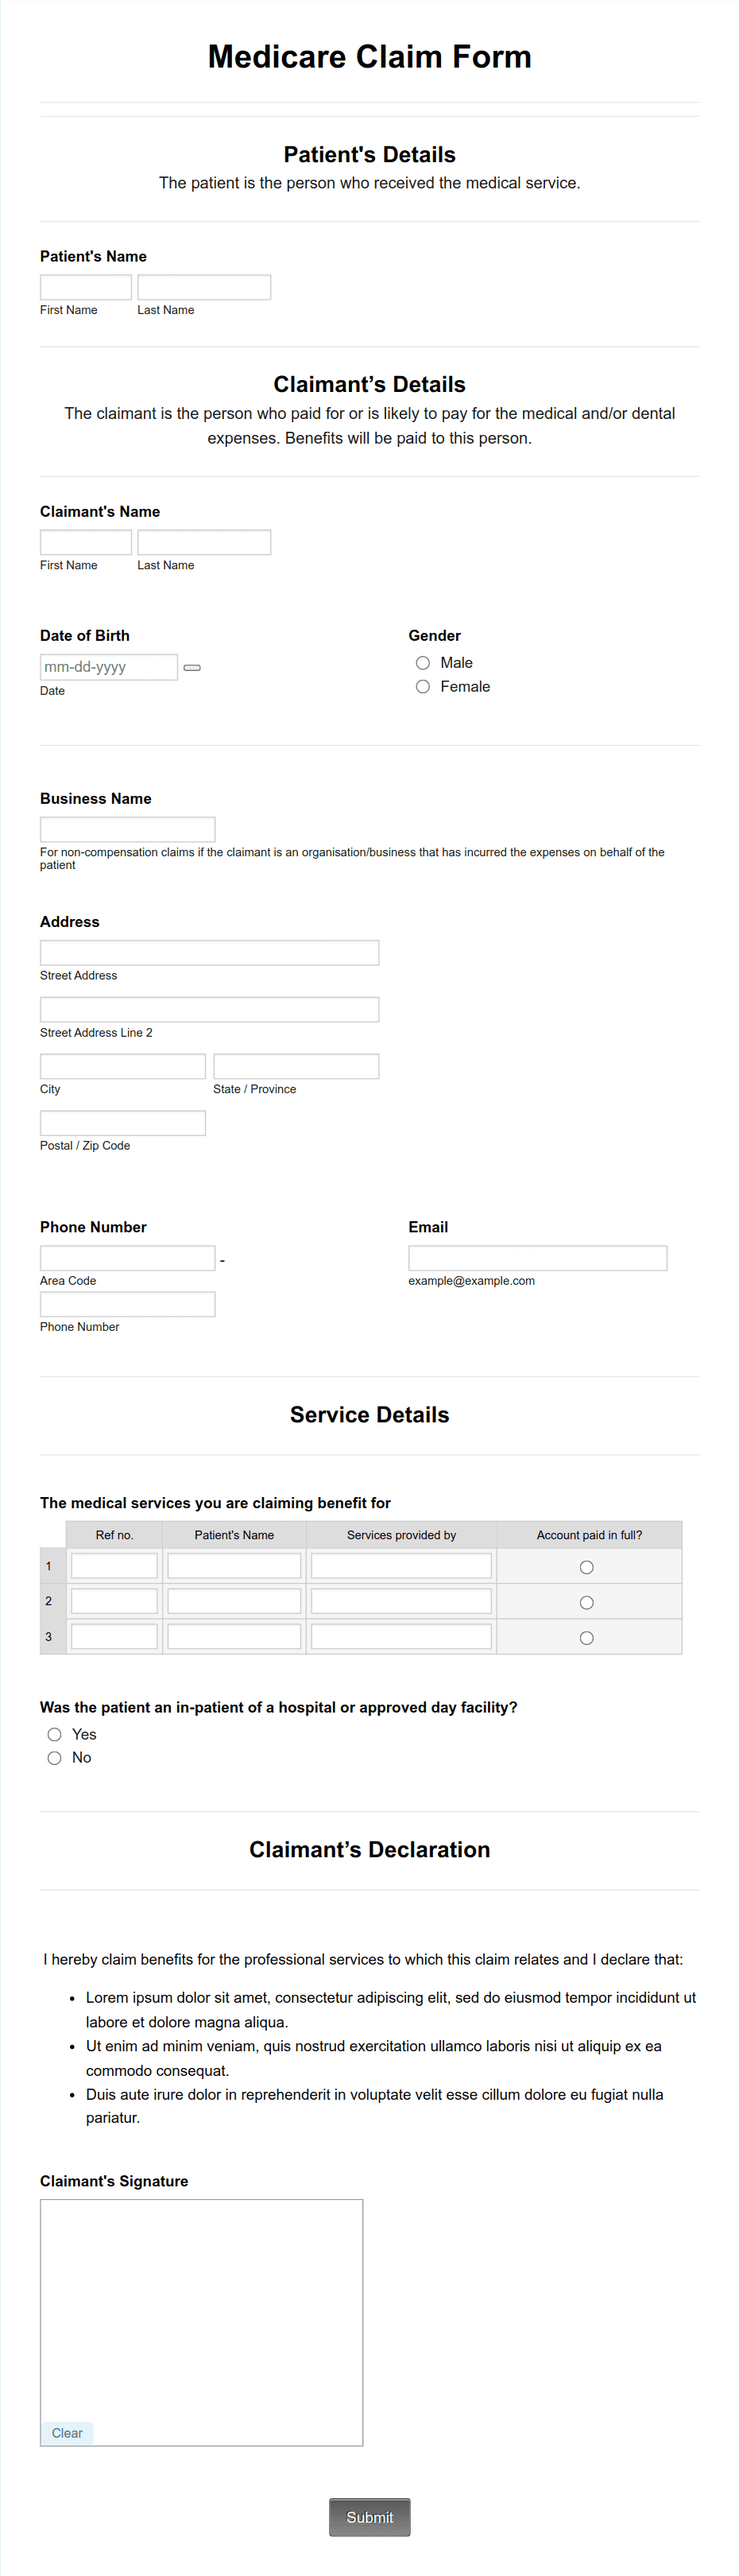The height and width of the screenshot is (2576, 739).
Task: Select Yes for in-patient hospital question
Action: [54, 1734]
